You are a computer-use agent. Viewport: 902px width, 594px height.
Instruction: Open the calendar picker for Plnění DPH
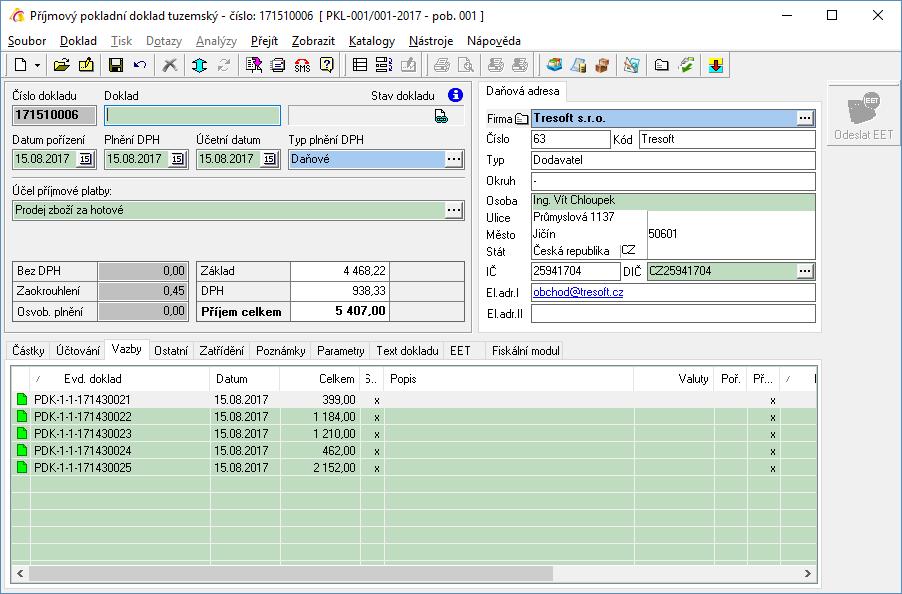[x=177, y=159]
